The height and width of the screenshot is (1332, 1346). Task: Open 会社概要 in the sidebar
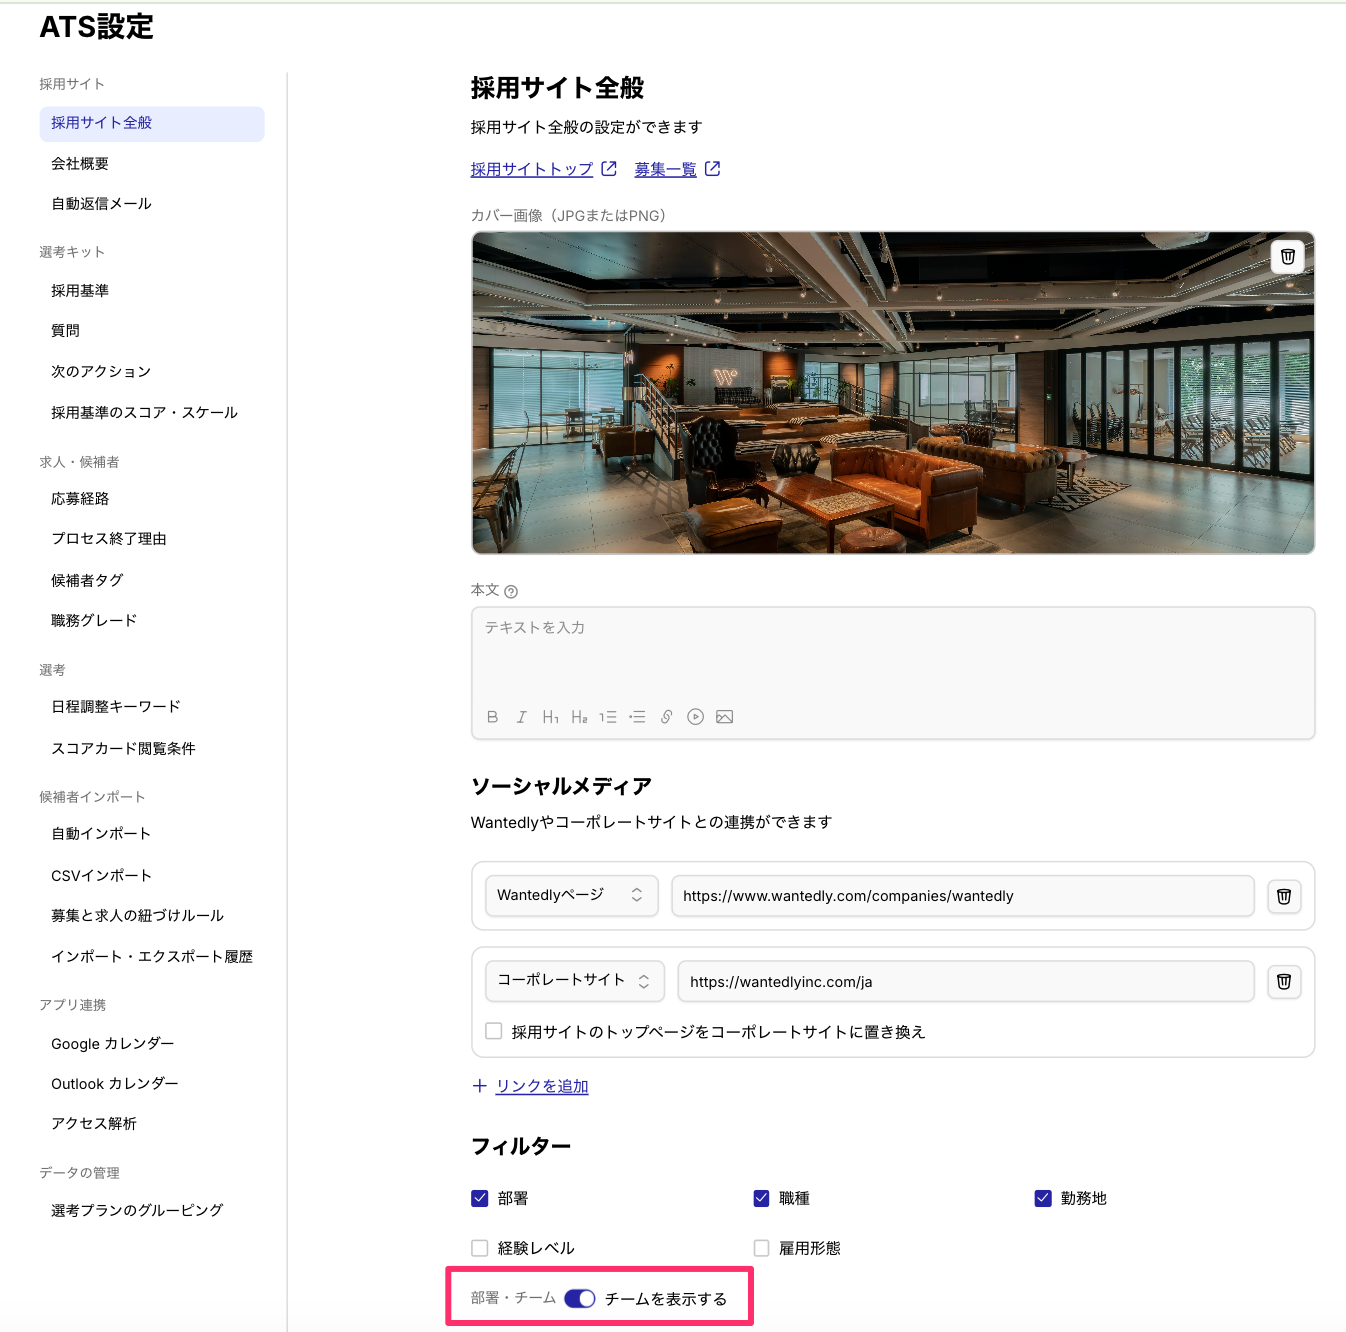[x=80, y=164]
